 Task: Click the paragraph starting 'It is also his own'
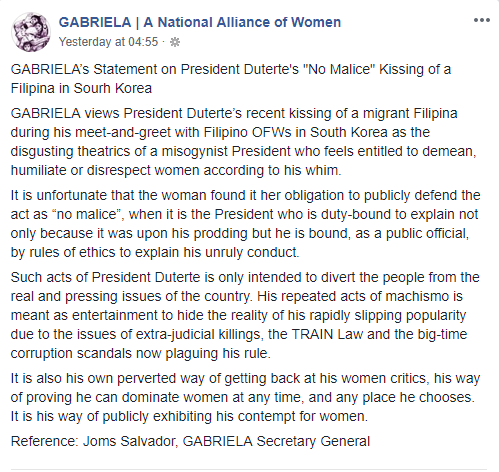[x=245, y=397]
